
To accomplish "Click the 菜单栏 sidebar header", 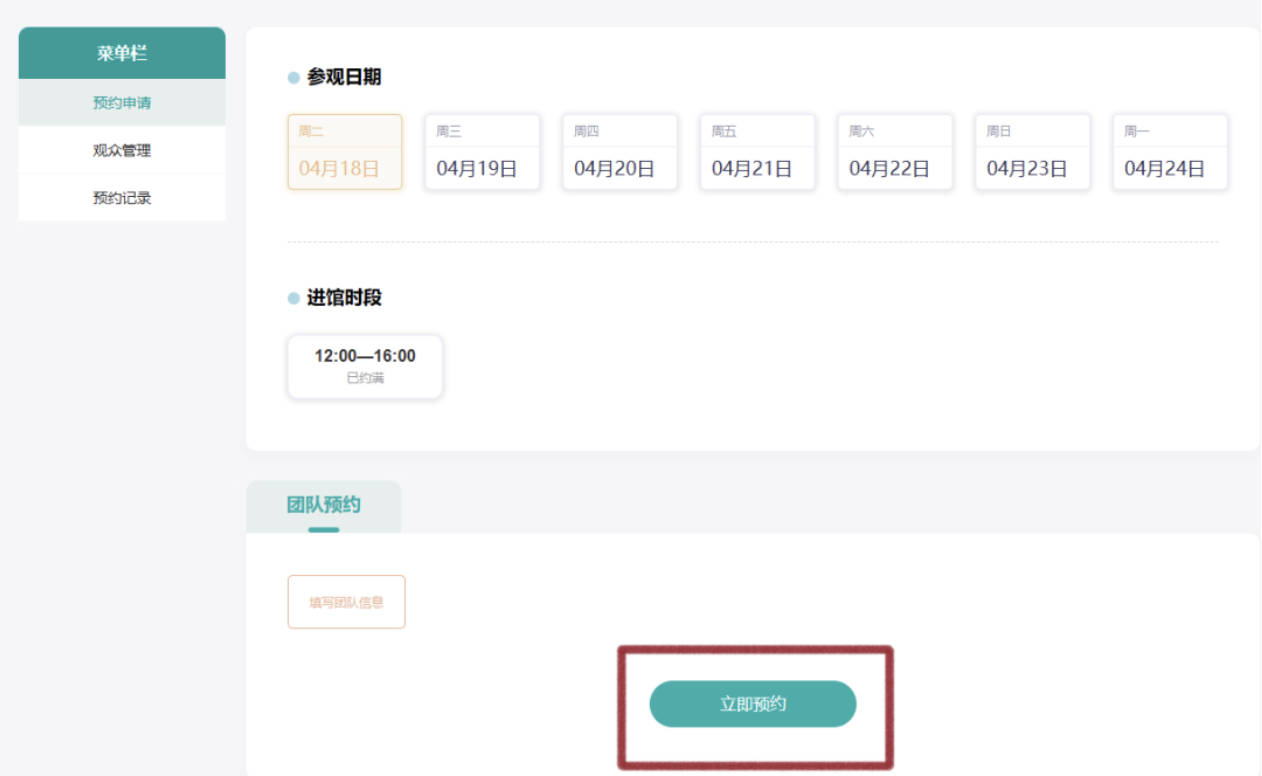I will [122, 54].
